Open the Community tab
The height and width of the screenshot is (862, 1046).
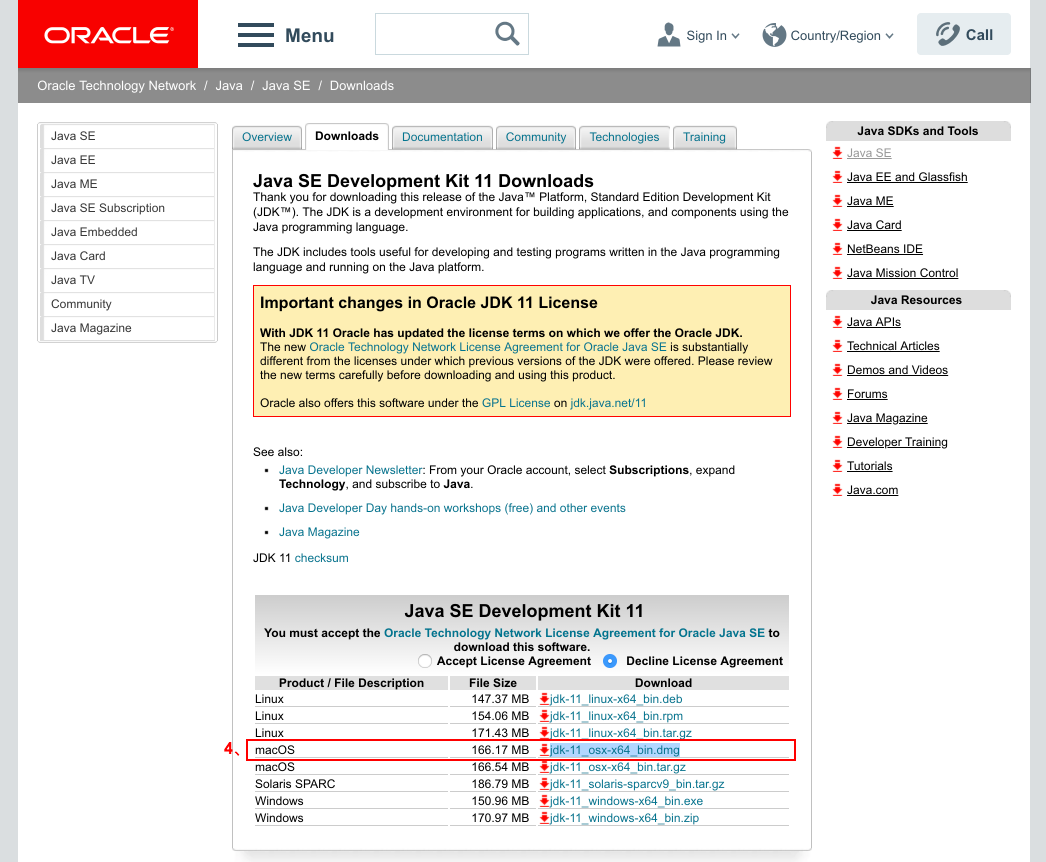tap(536, 137)
